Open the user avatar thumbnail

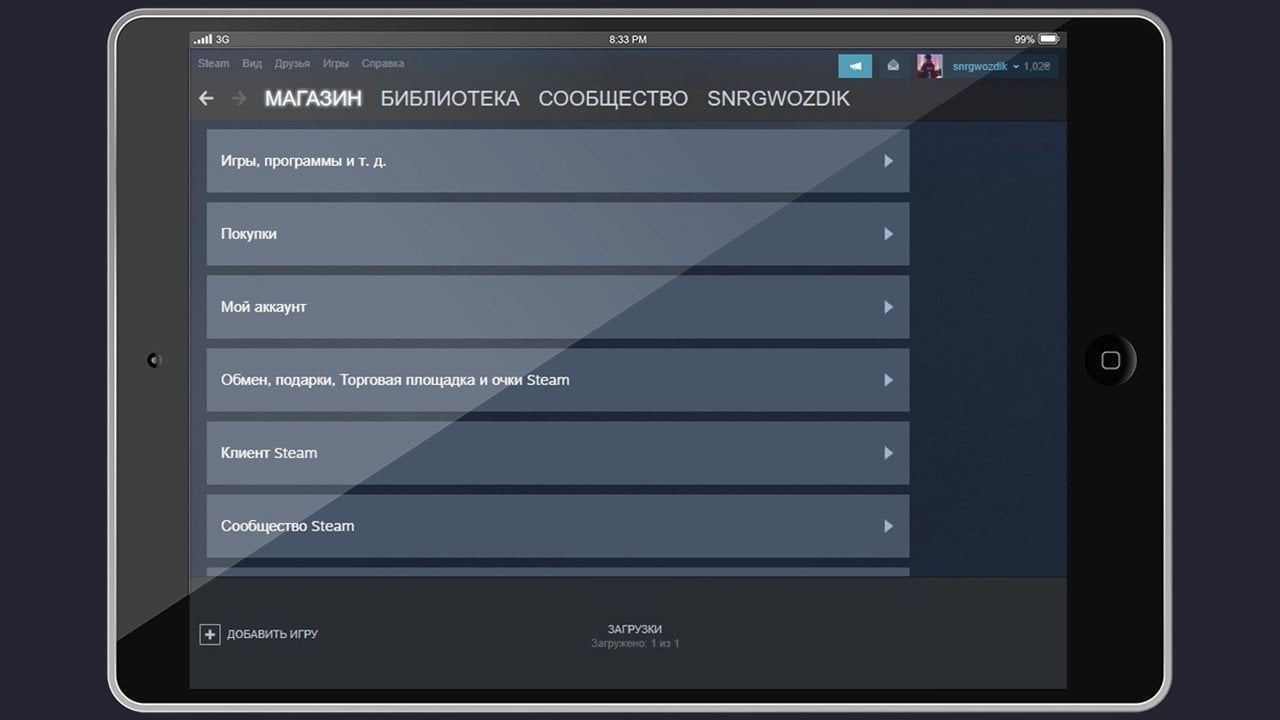(x=929, y=66)
